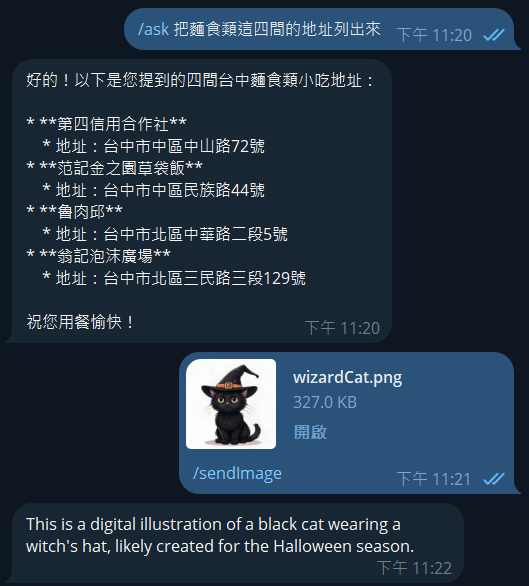Click the address 台中市中區民族路44號

tap(184, 190)
